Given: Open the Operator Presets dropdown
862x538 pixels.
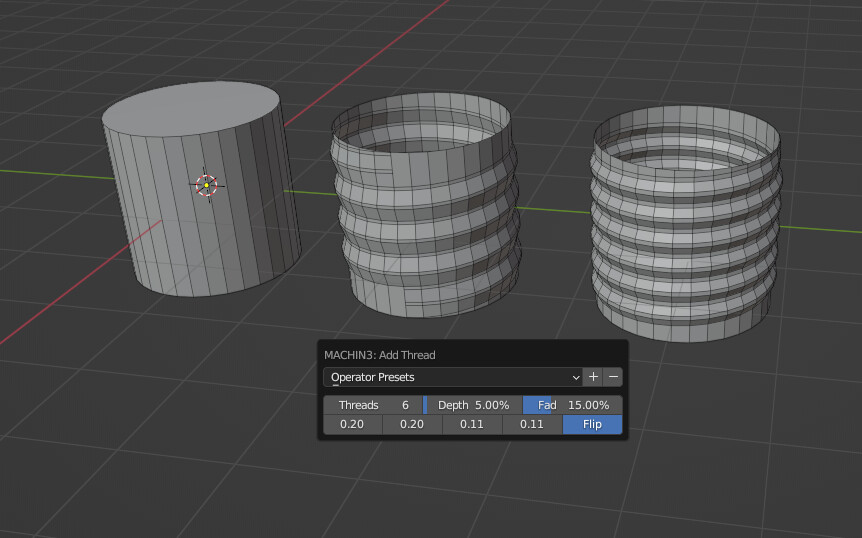Looking at the screenshot, I should click(453, 377).
